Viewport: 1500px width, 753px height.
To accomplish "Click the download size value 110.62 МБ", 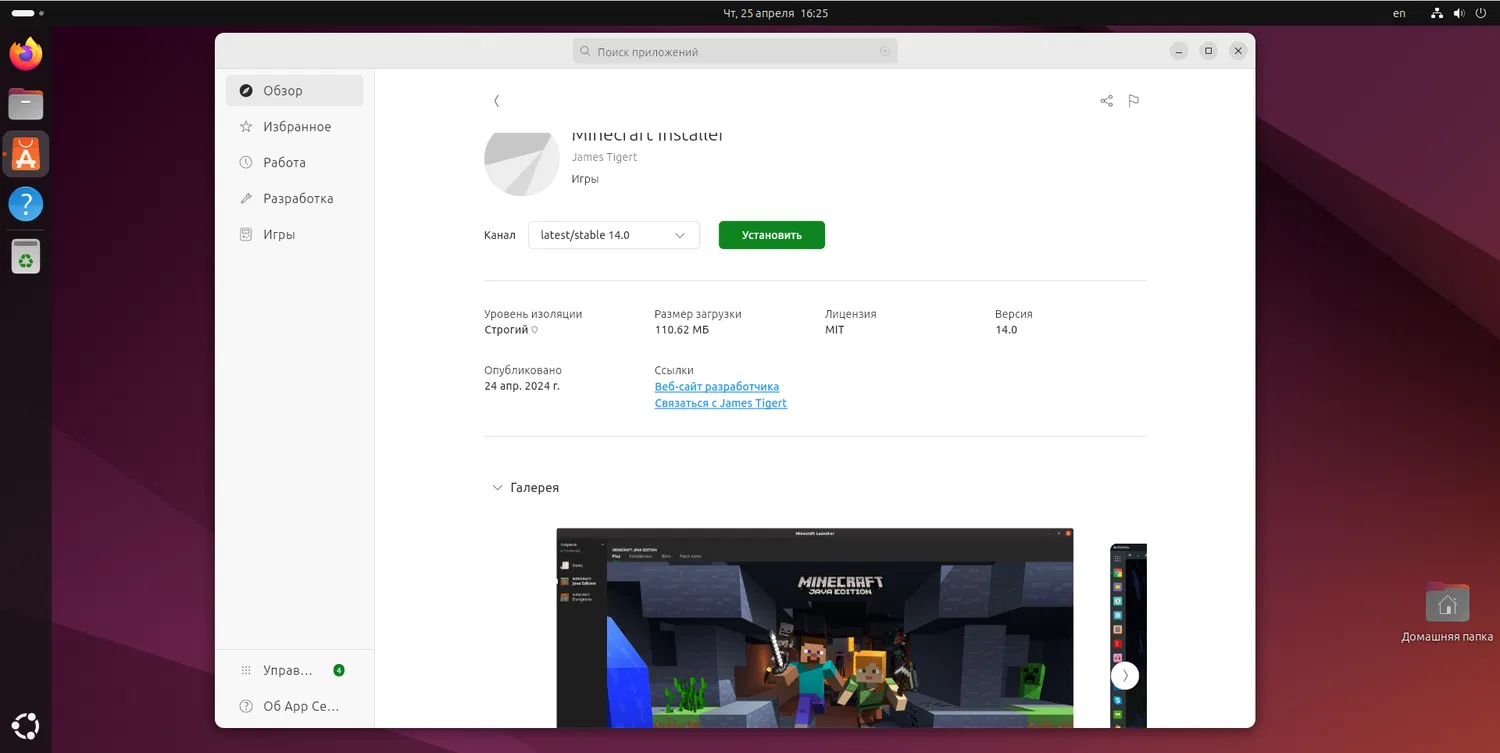I will pos(682,330).
